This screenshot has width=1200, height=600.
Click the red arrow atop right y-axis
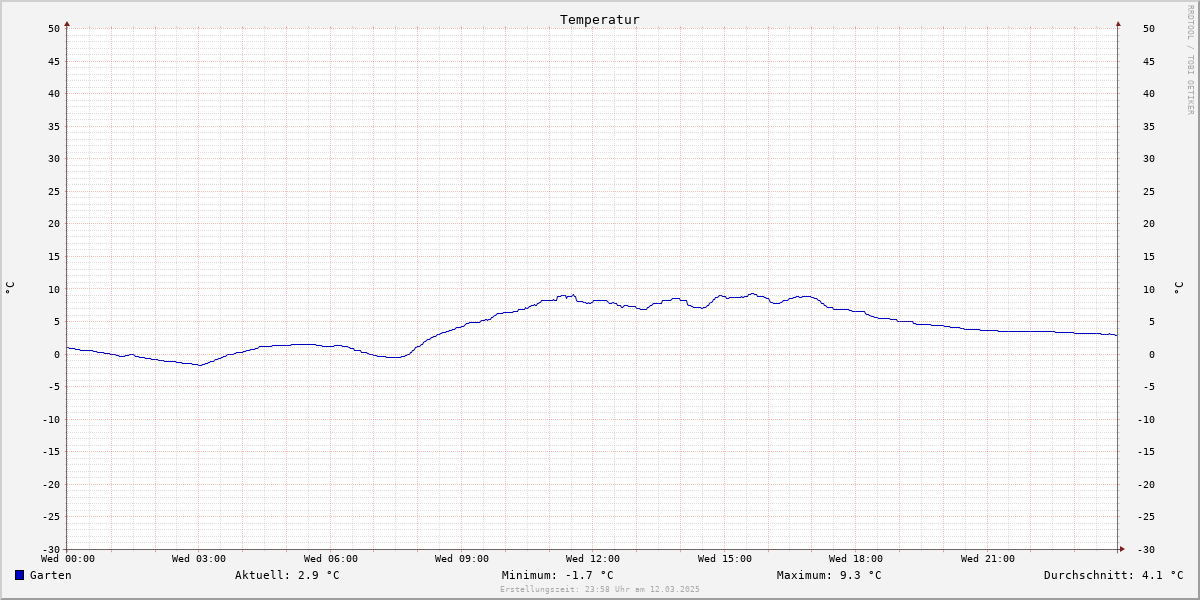pyautogui.click(x=1118, y=23)
